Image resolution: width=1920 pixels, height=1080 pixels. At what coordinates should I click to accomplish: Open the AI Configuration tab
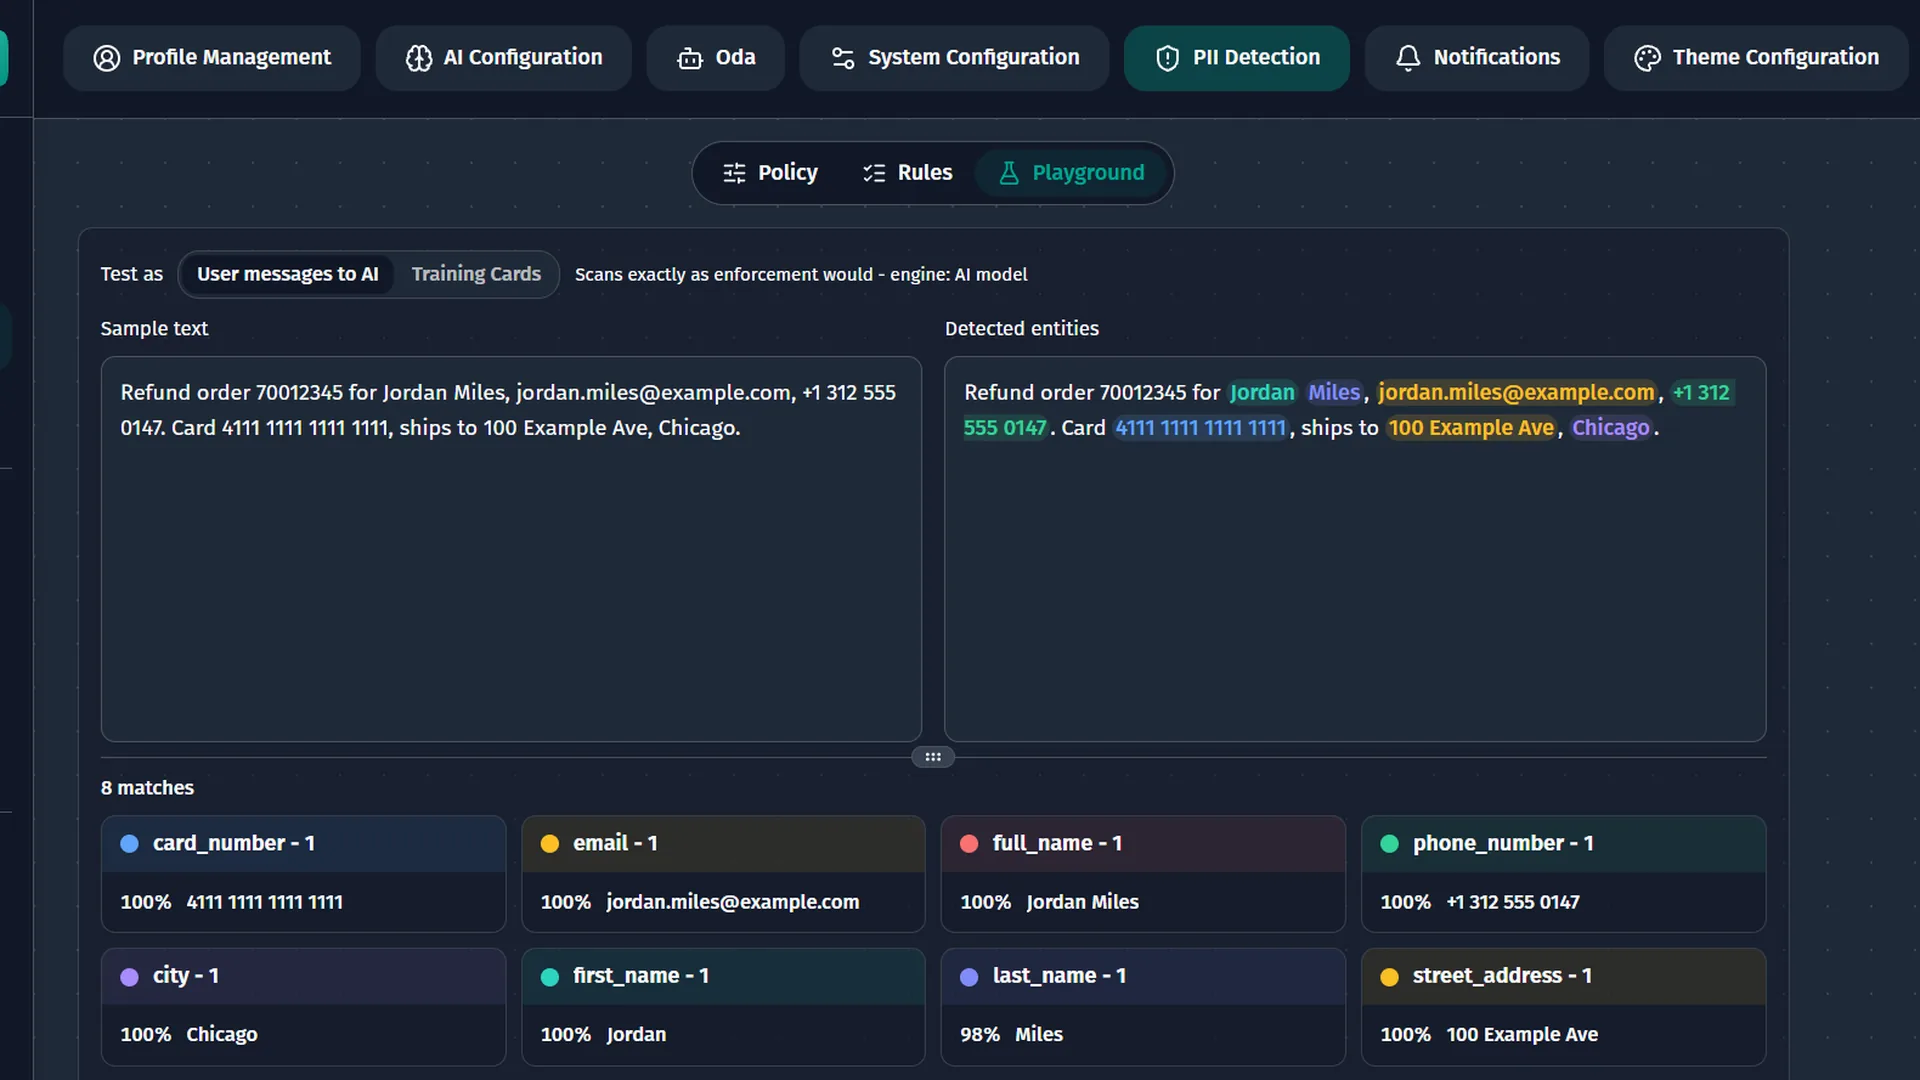(504, 58)
